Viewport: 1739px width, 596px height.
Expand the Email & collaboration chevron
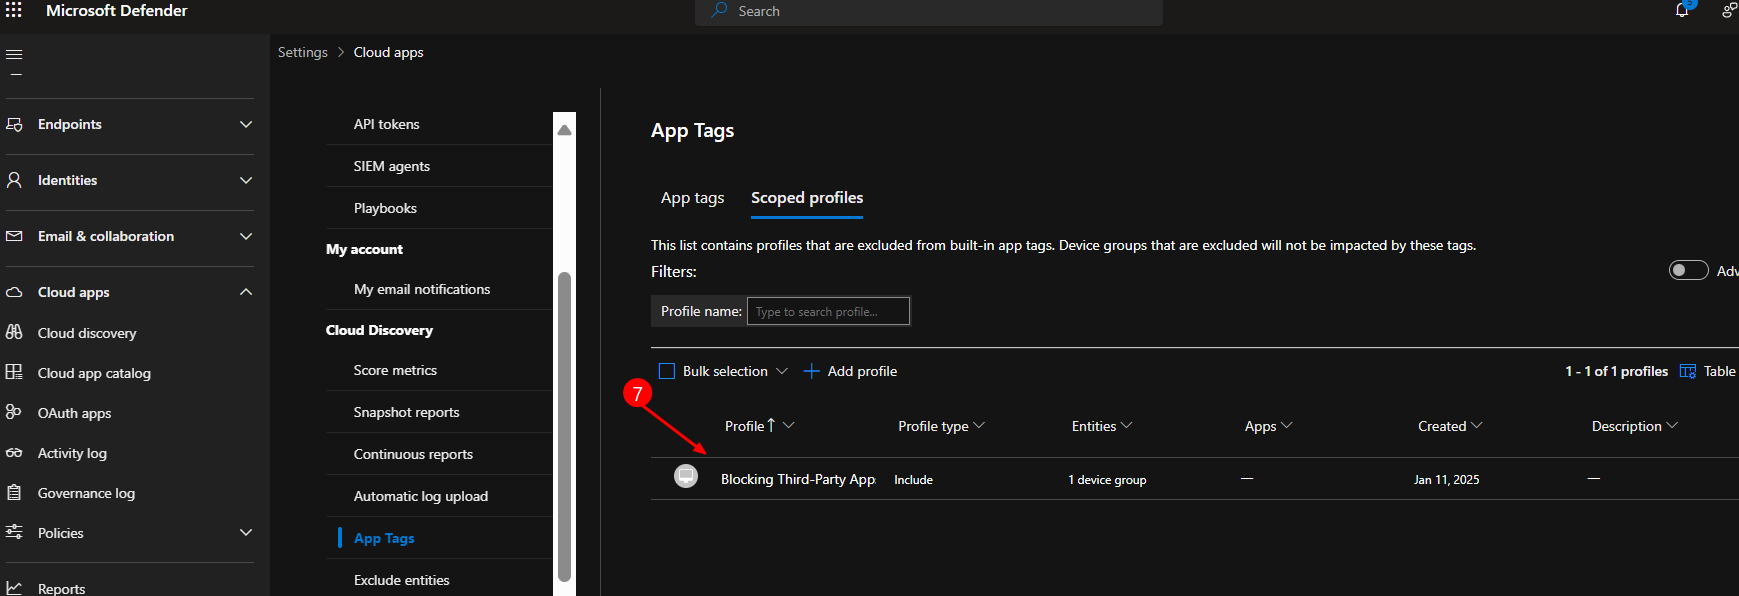(246, 236)
